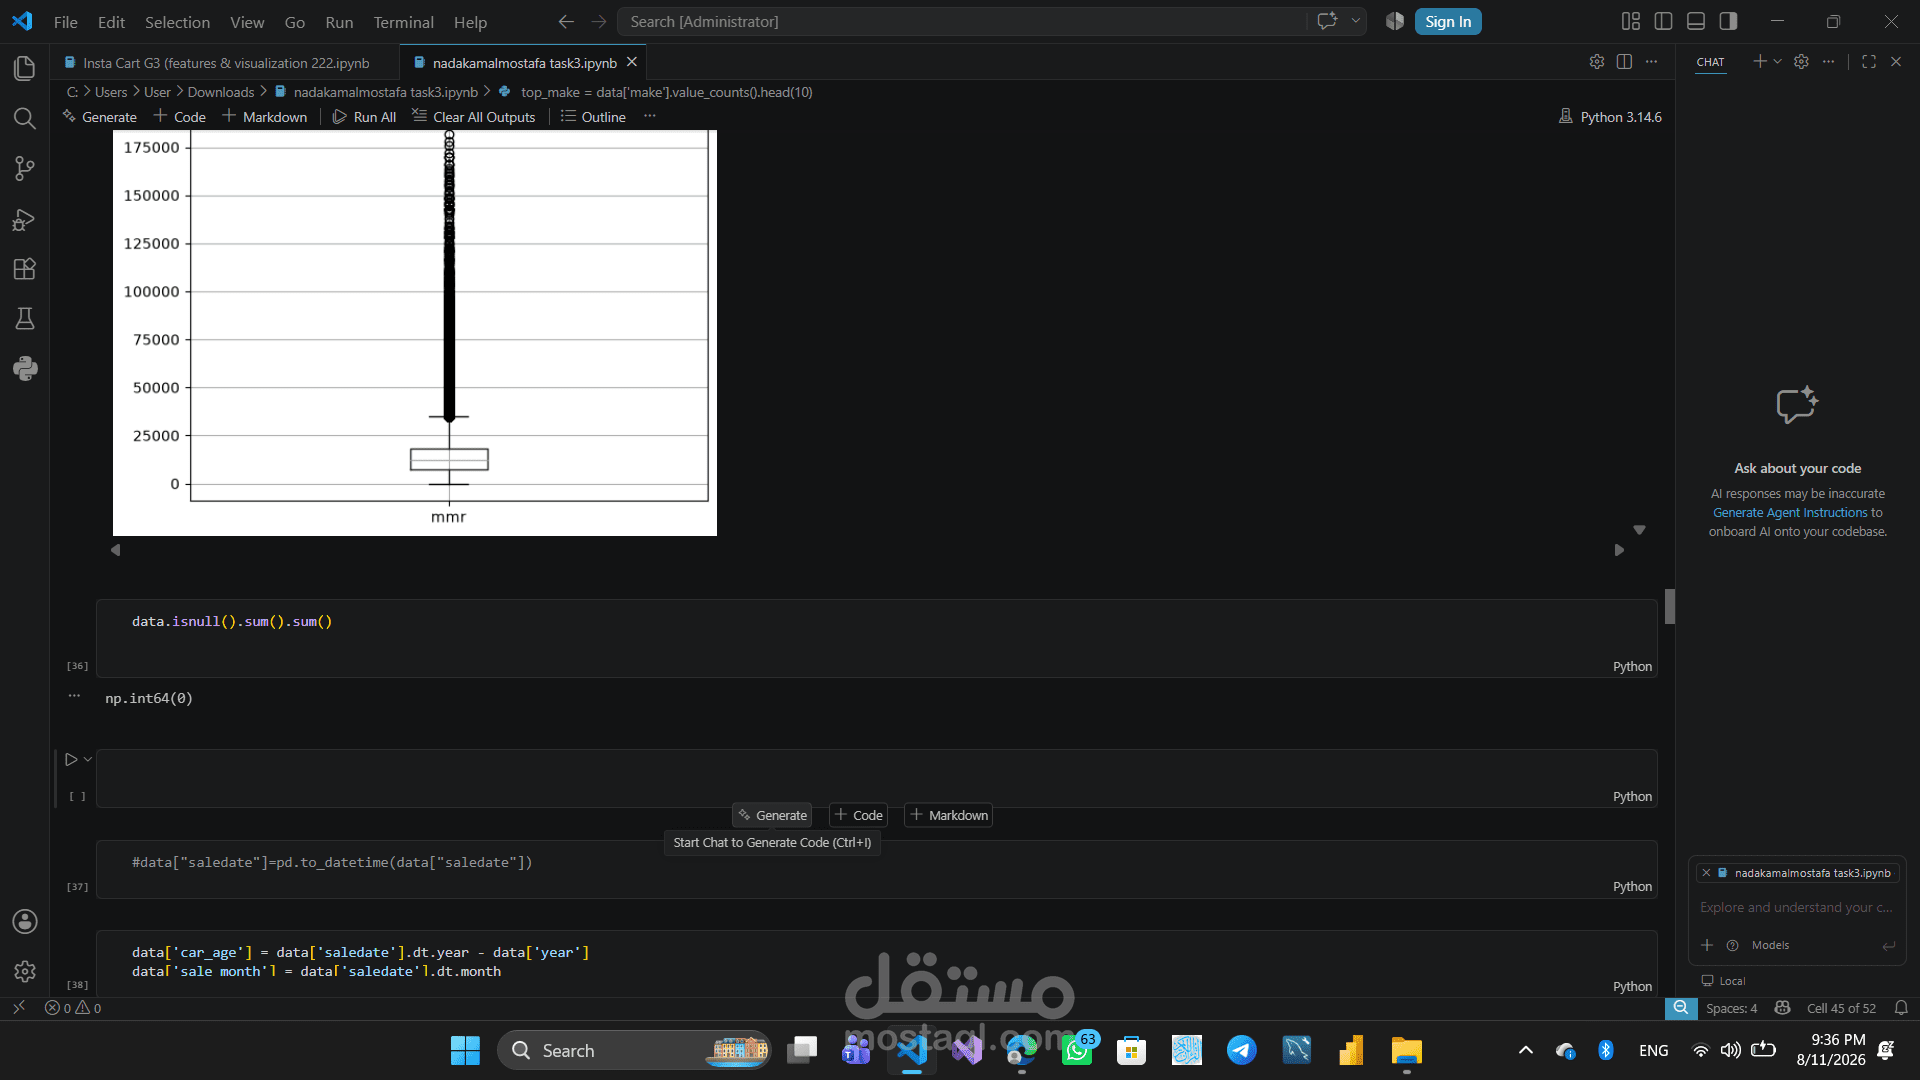The width and height of the screenshot is (1920, 1080).
Task: Click the inline Generate button below the cell
Action: click(772, 815)
